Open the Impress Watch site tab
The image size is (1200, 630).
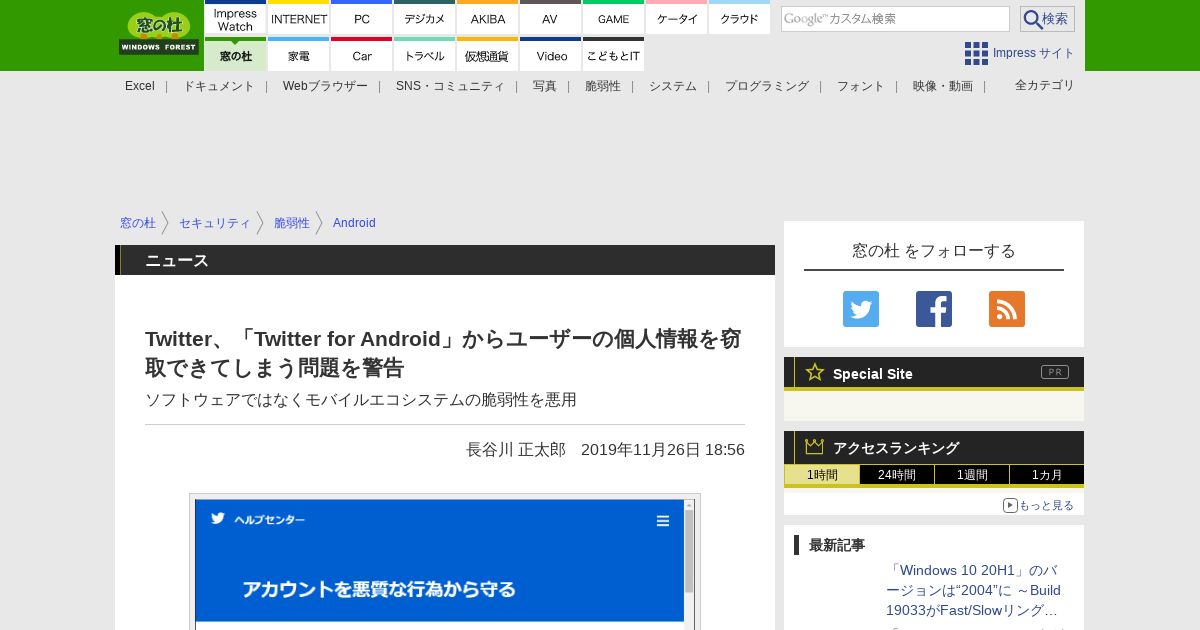(235, 19)
